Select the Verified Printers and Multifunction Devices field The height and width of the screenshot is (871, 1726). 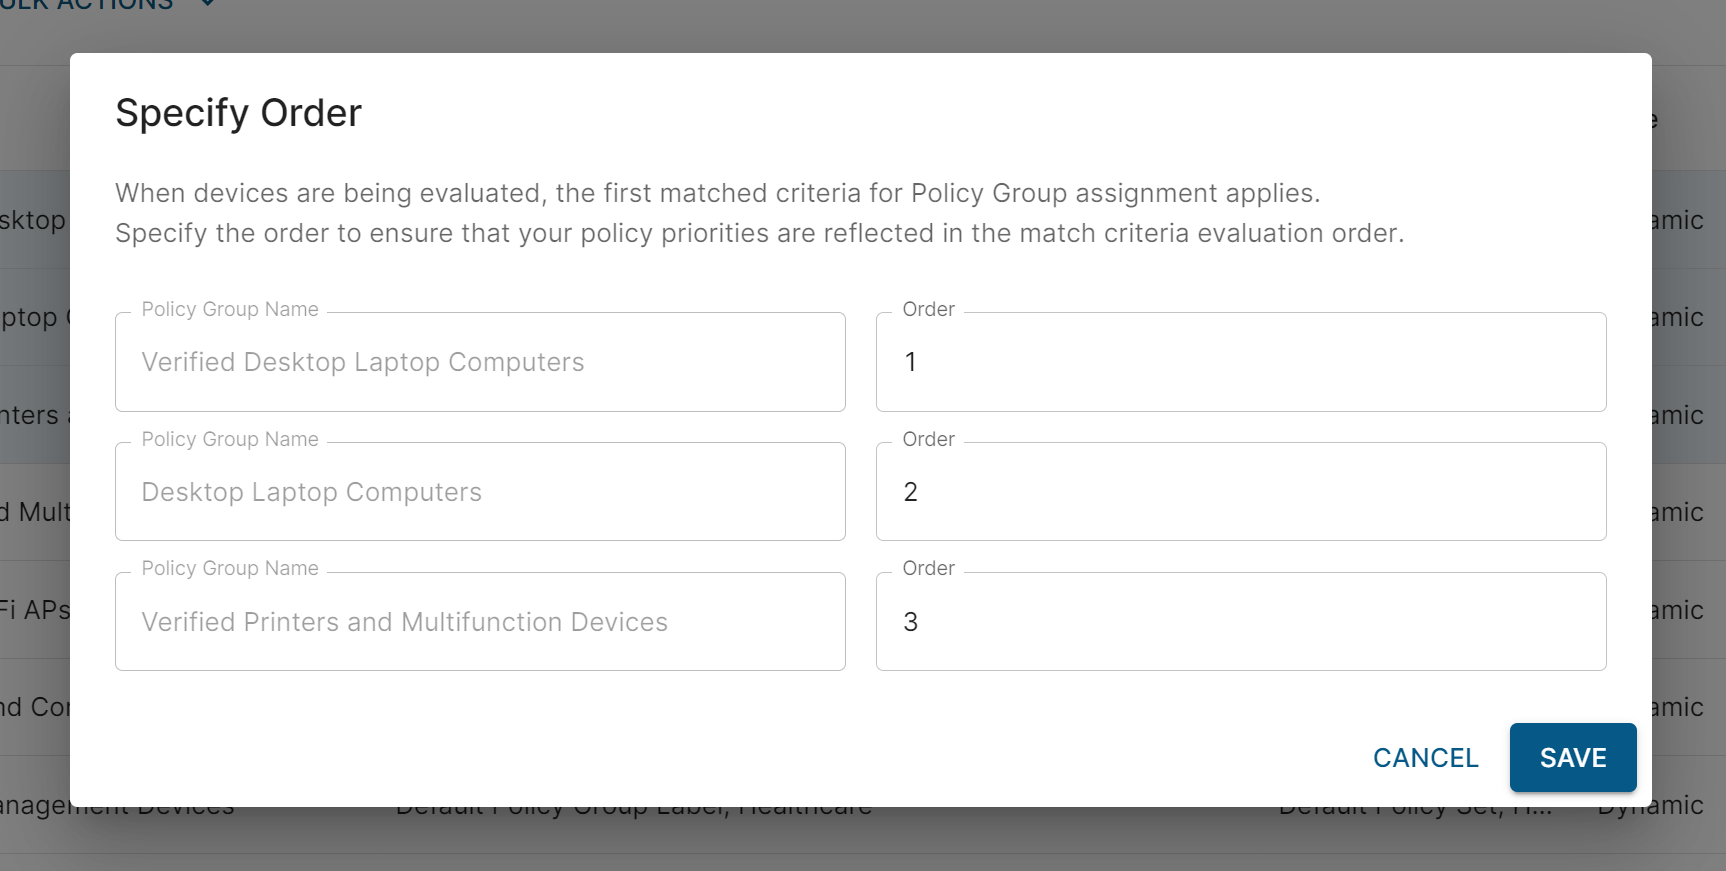point(480,622)
